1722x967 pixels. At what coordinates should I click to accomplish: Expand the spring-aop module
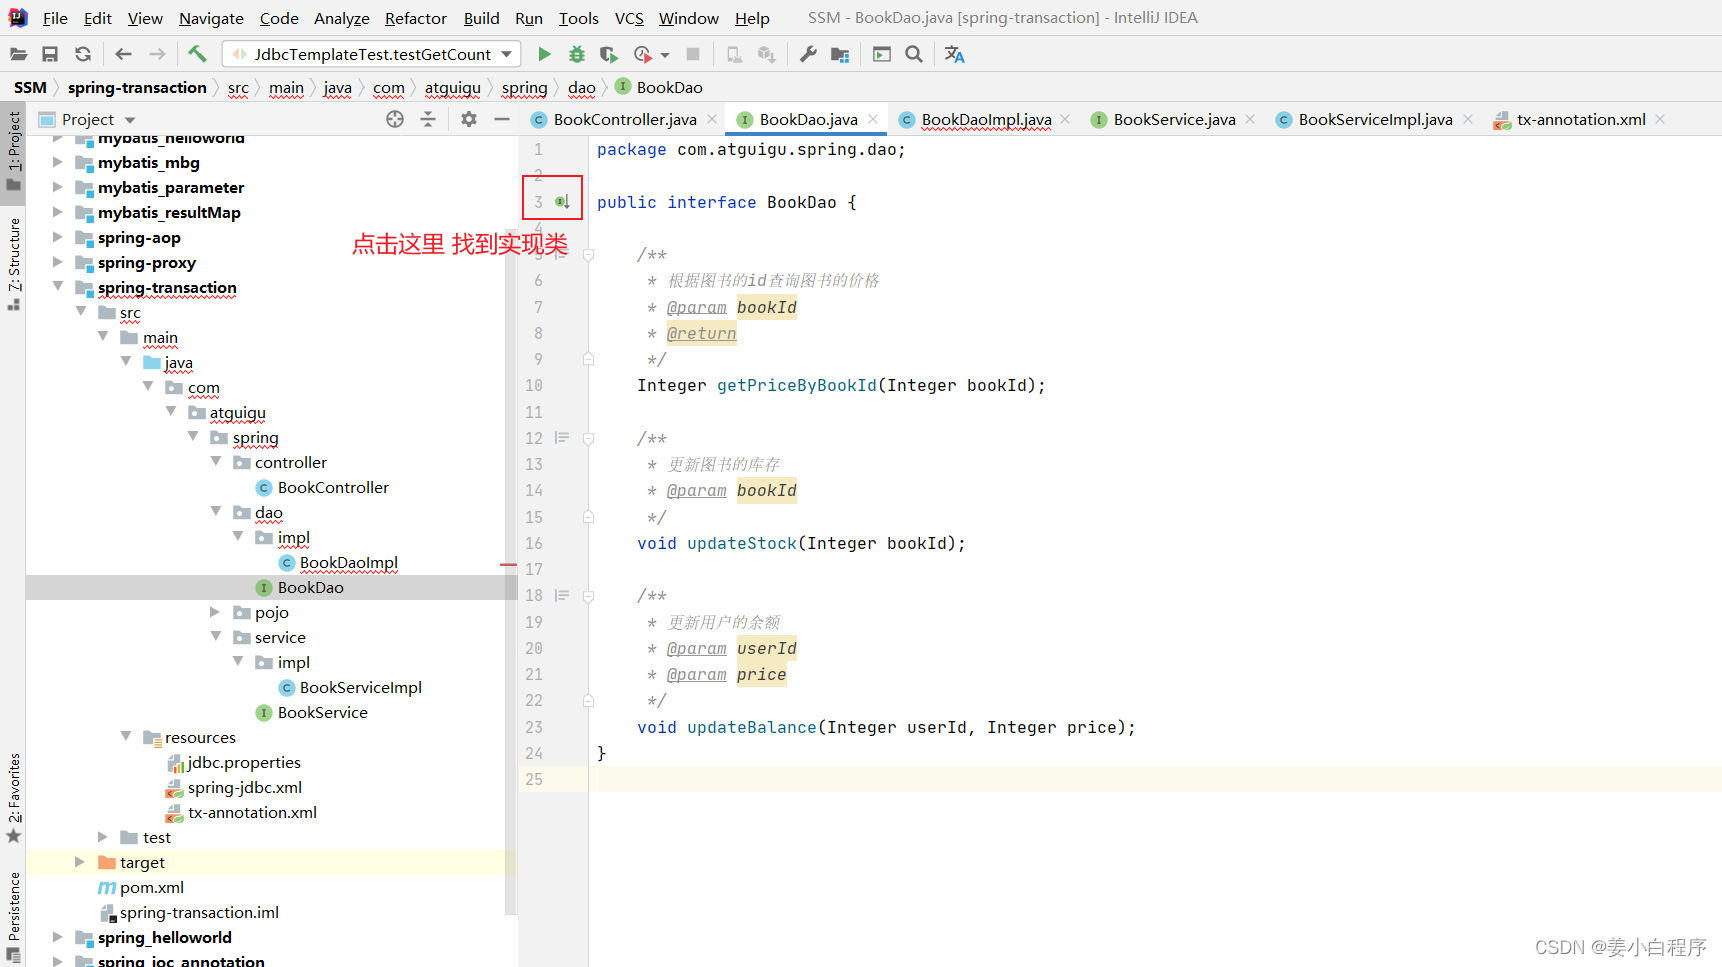coord(58,237)
